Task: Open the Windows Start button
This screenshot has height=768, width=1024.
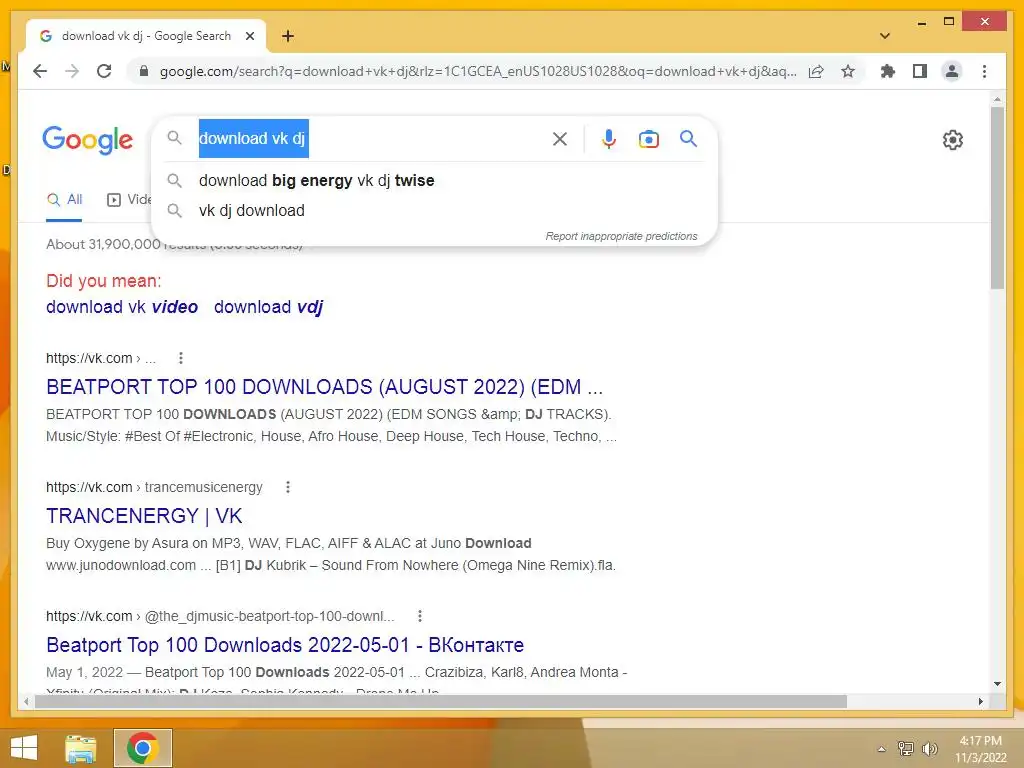Action: tap(24, 748)
